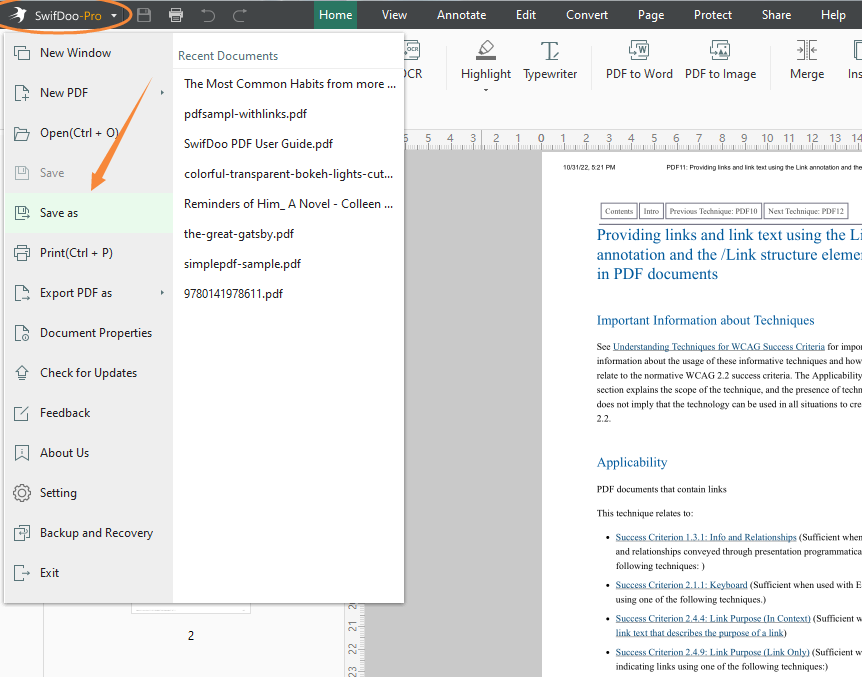Click the Save as disk icon
The width and height of the screenshot is (862, 677).
tap(21, 213)
